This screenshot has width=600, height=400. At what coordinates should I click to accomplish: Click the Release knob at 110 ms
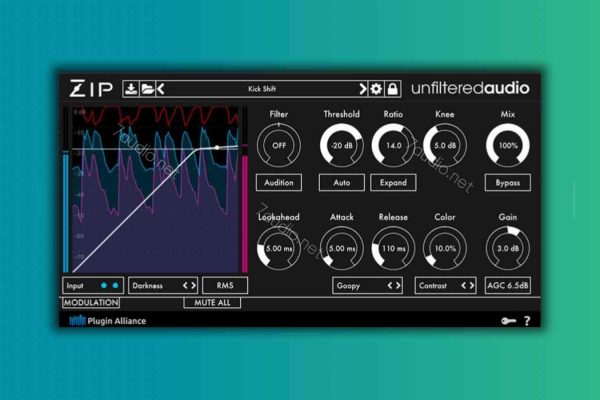coord(393,248)
